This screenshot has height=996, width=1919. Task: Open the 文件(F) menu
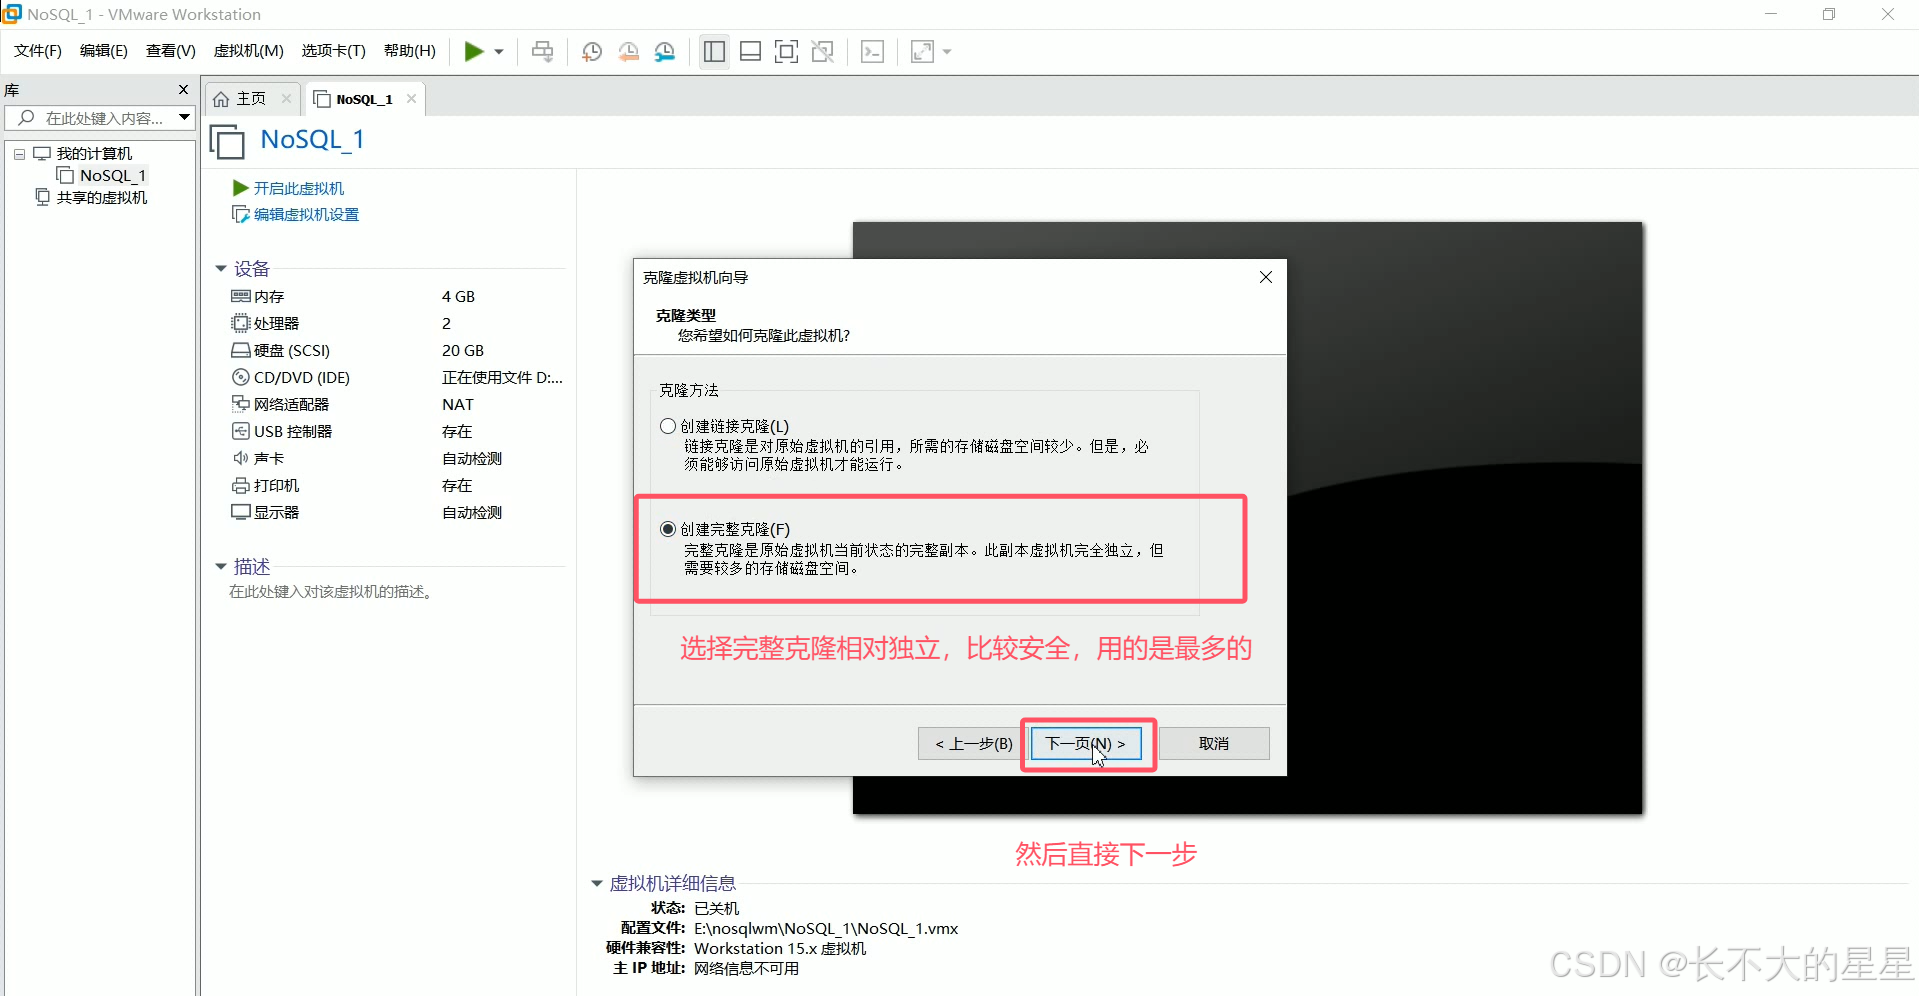[x=38, y=51]
